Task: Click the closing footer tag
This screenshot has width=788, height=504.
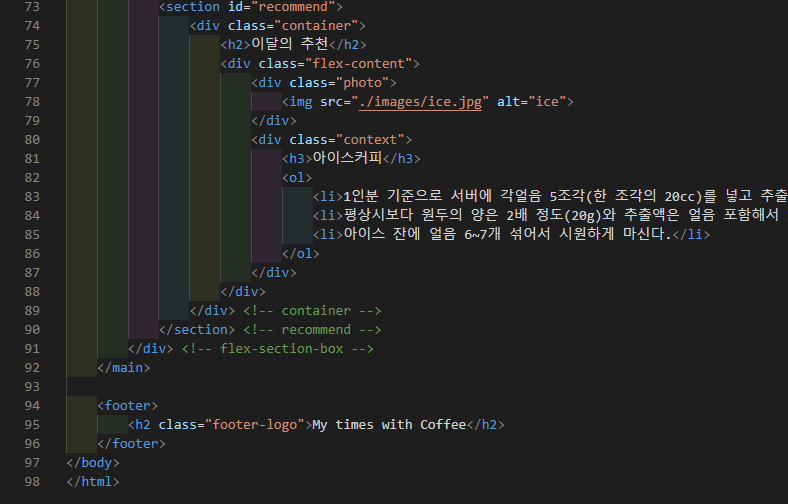Action: [x=131, y=444]
